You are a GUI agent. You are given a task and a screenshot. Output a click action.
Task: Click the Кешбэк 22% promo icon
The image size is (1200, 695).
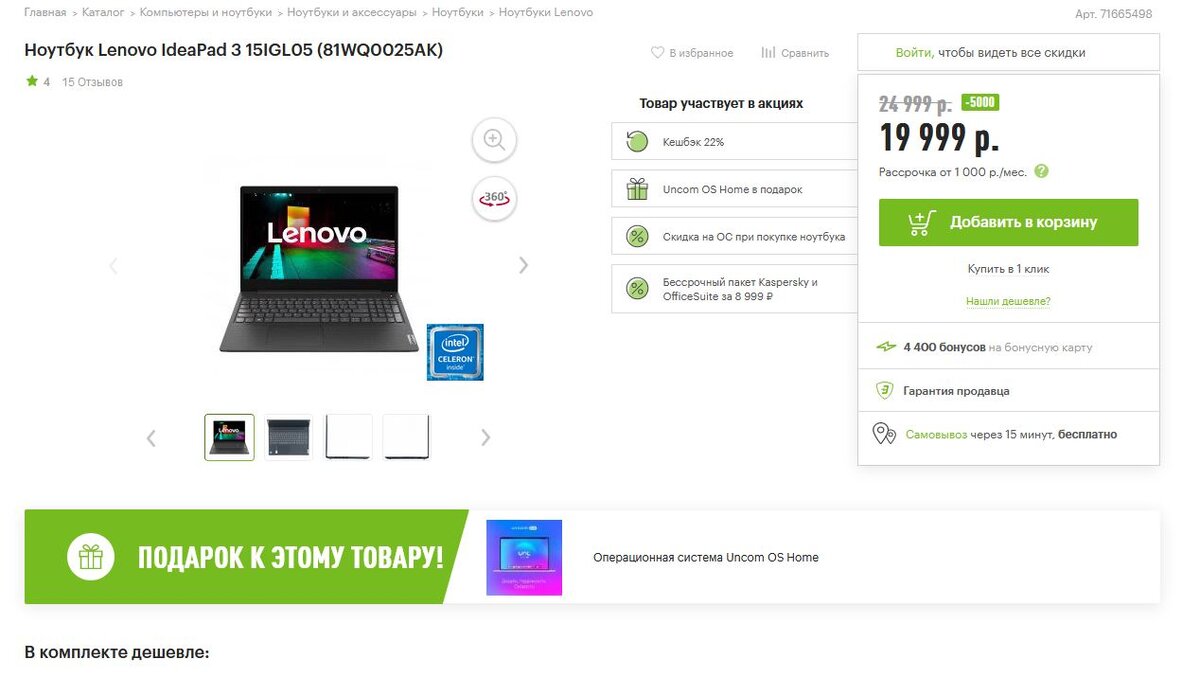click(x=637, y=142)
